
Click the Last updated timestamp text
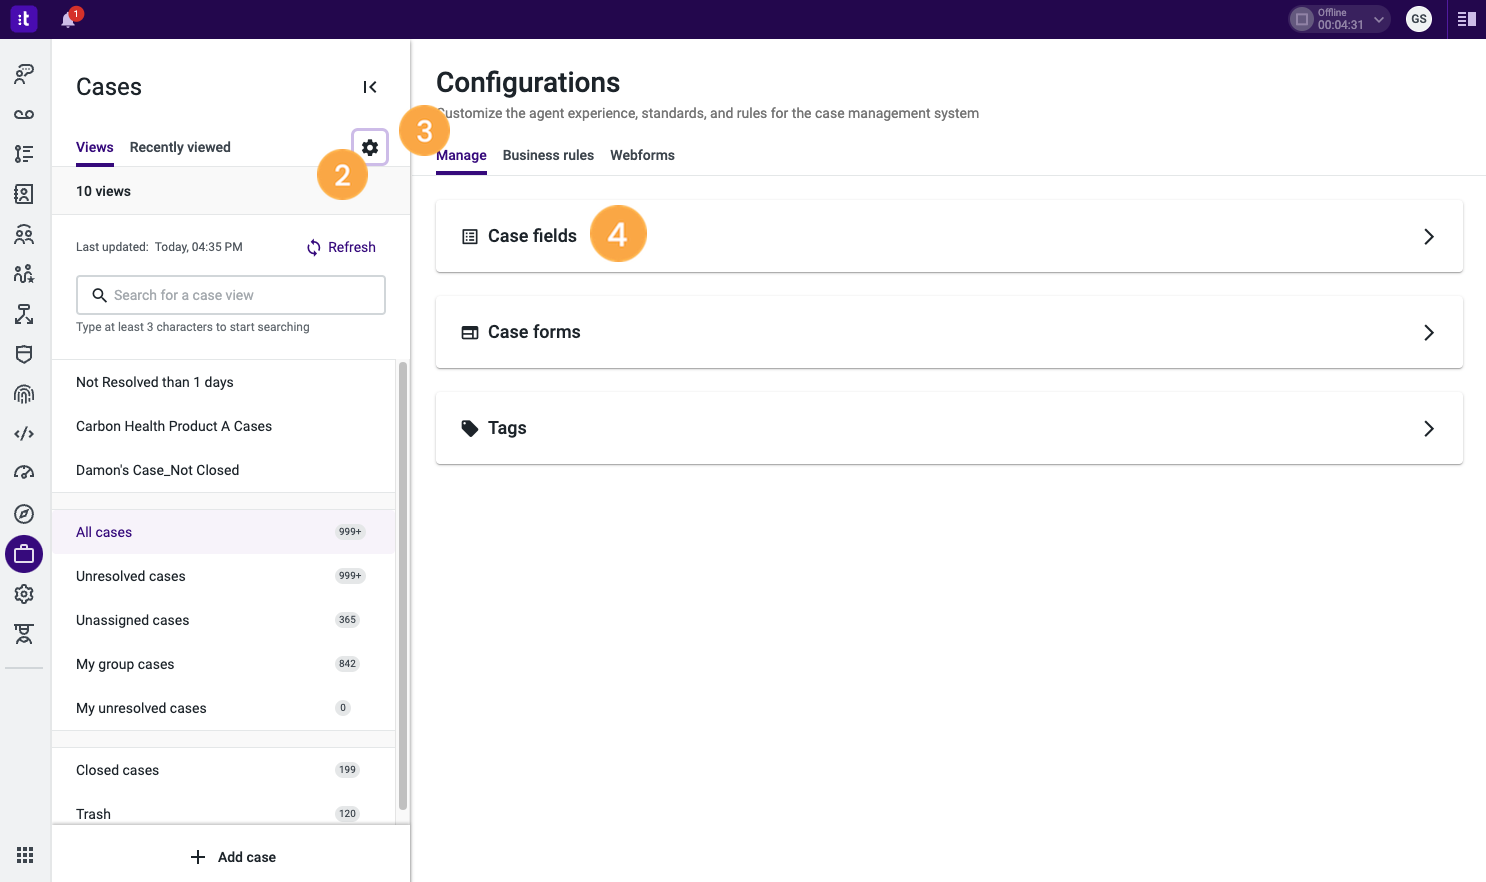pyautogui.click(x=159, y=247)
